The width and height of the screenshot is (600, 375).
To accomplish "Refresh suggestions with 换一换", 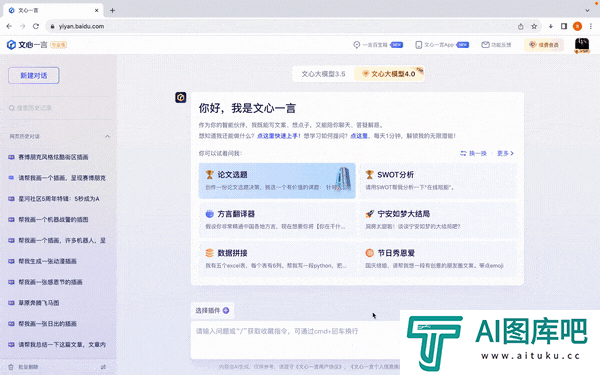I will pyautogui.click(x=473, y=153).
